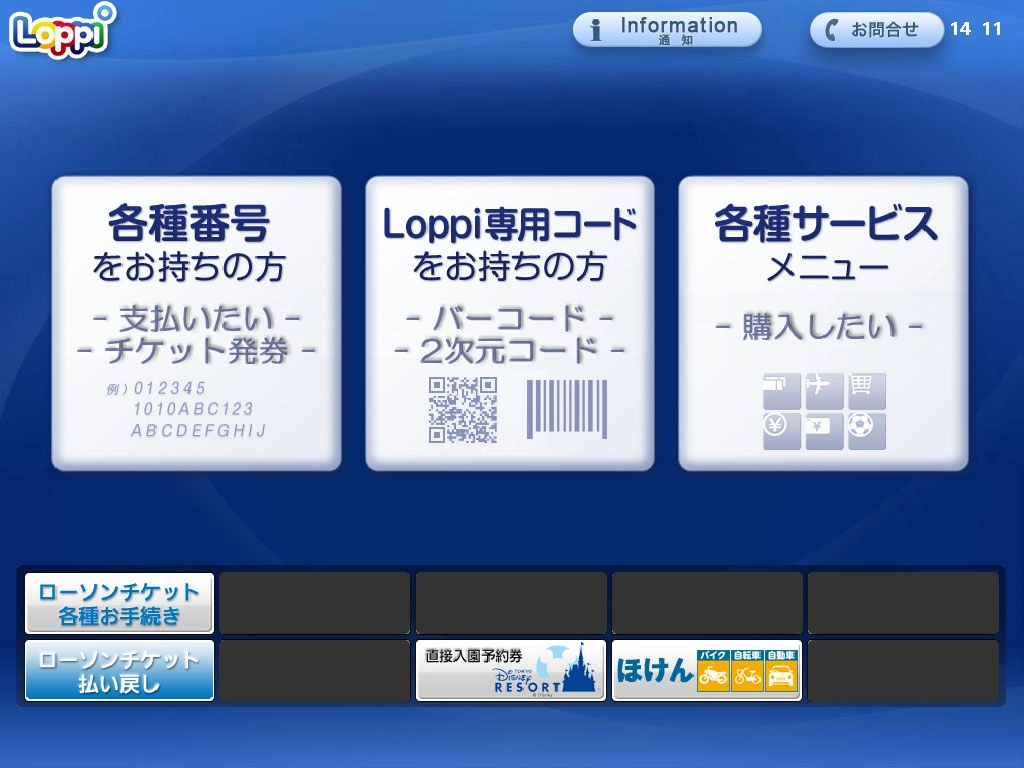Select ローソンチケット 払い戻し
This screenshot has height=768, width=1024.
click(x=119, y=671)
